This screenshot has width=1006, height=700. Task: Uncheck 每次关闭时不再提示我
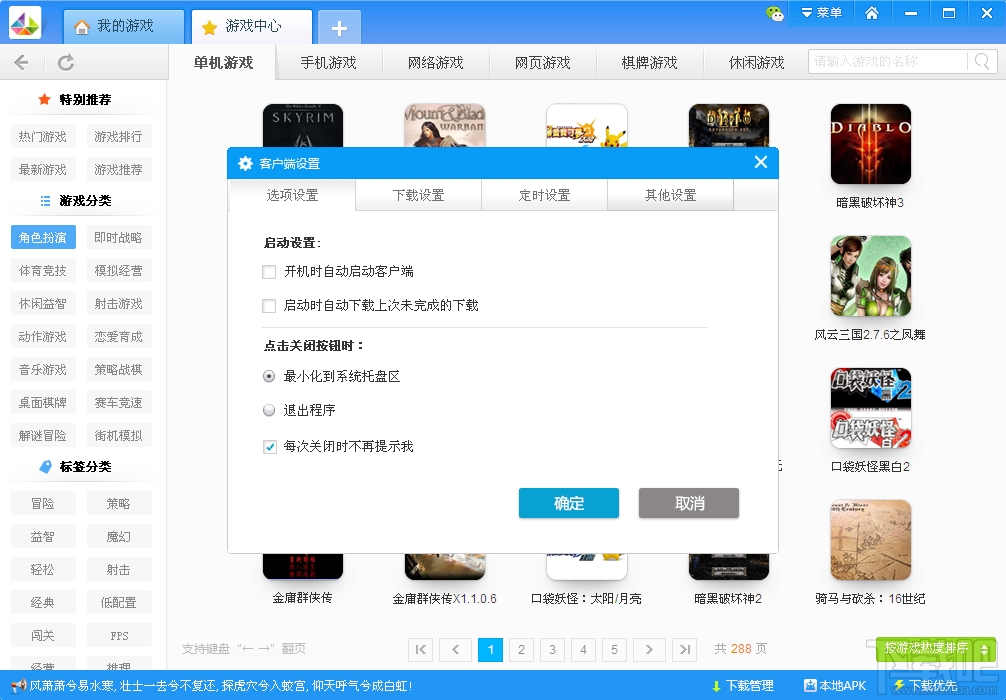[x=270, y=446]
